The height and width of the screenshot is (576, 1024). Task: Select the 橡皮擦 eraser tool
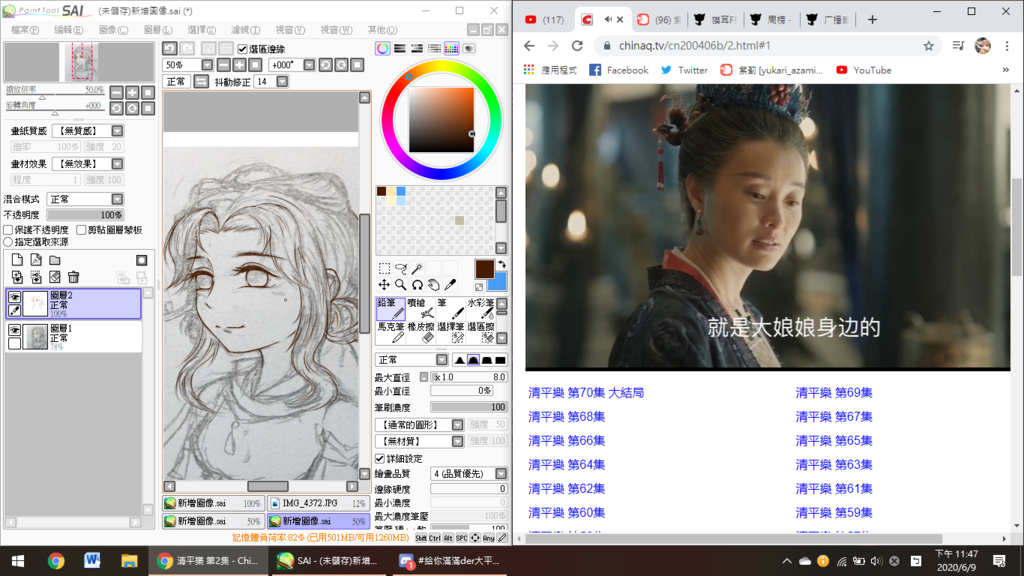click(x=420, y=332)
